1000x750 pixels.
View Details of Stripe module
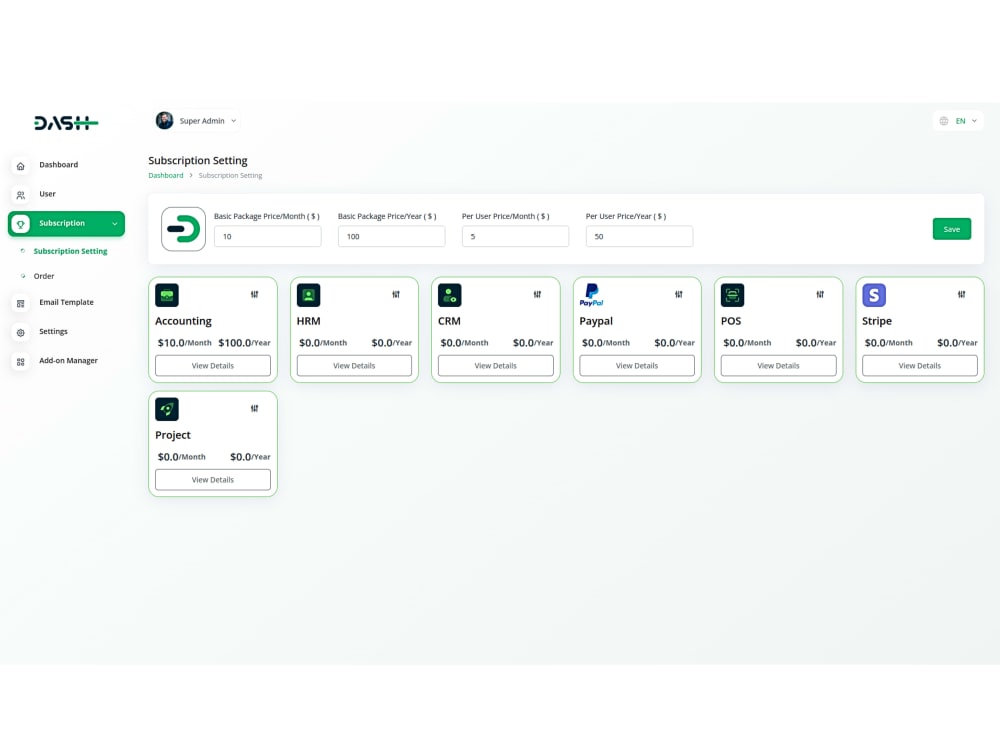point(920,365)
